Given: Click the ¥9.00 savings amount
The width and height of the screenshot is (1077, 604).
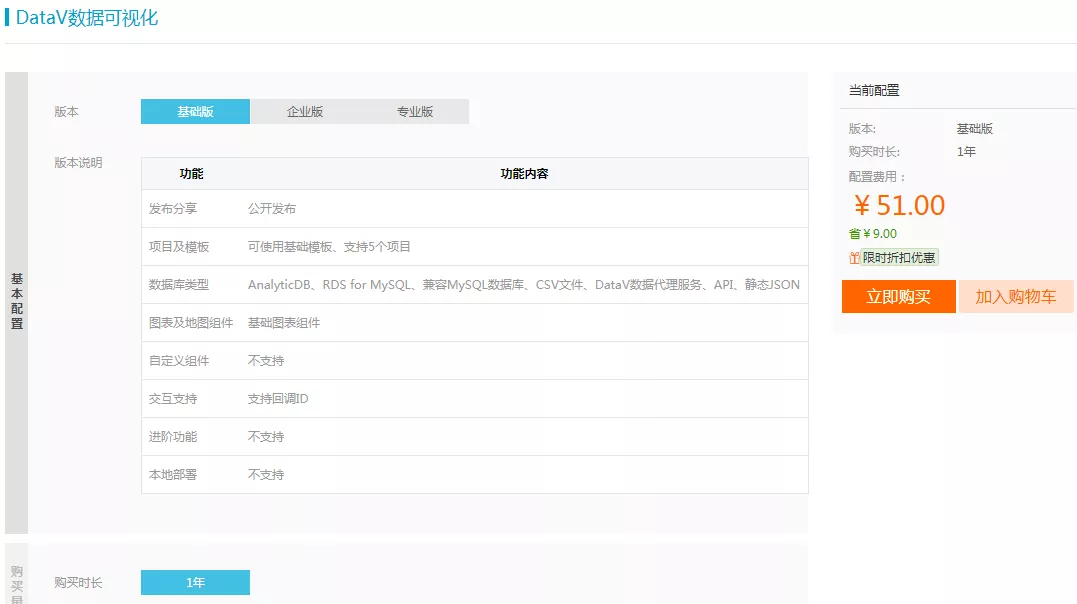Looking at the screenshot, I should point(880,234).
